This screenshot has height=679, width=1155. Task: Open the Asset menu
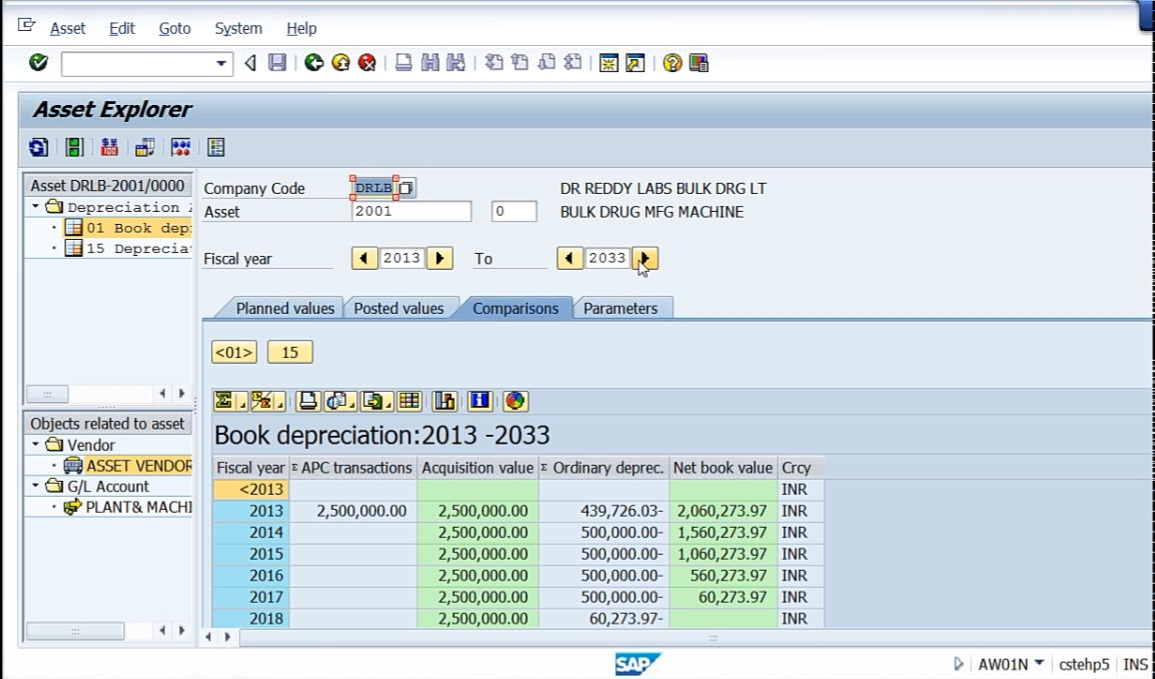pyautogui.click(x=68, y=28)
